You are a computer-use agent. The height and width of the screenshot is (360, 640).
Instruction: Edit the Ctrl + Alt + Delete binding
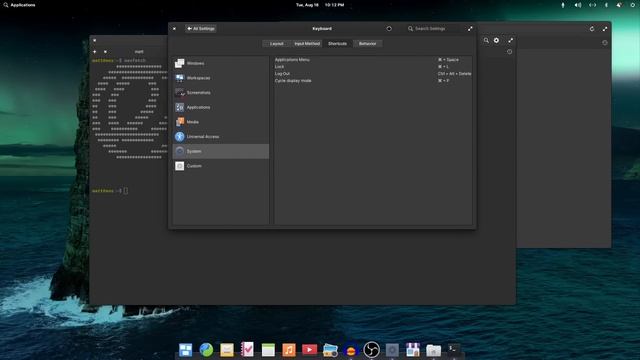click(x=454, y=74)
